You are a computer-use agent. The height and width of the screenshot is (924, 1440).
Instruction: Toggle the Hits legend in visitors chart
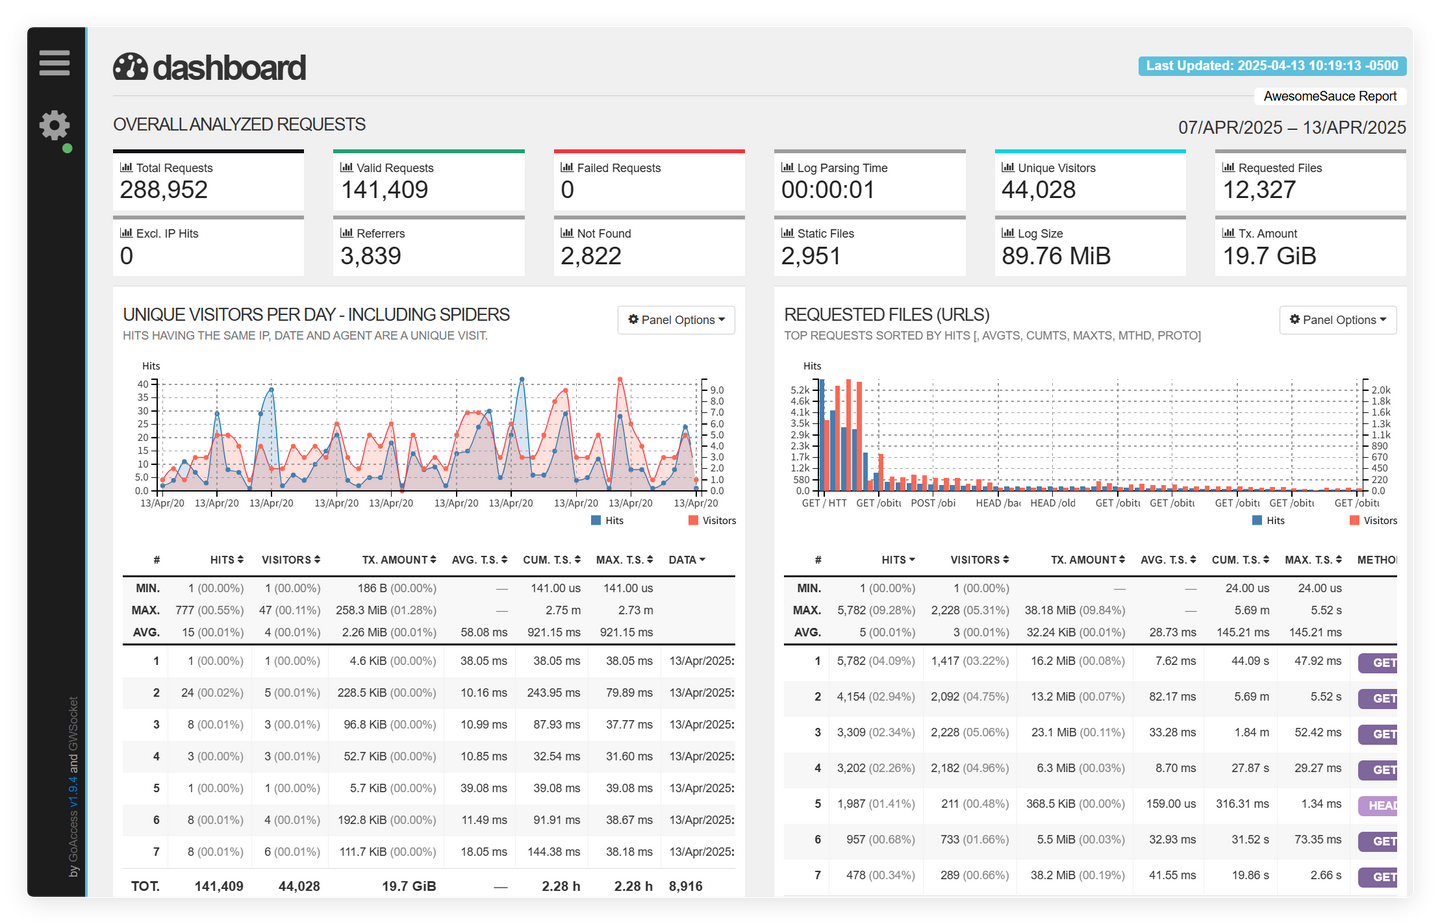pyautogui.click(x=608, y=520)
